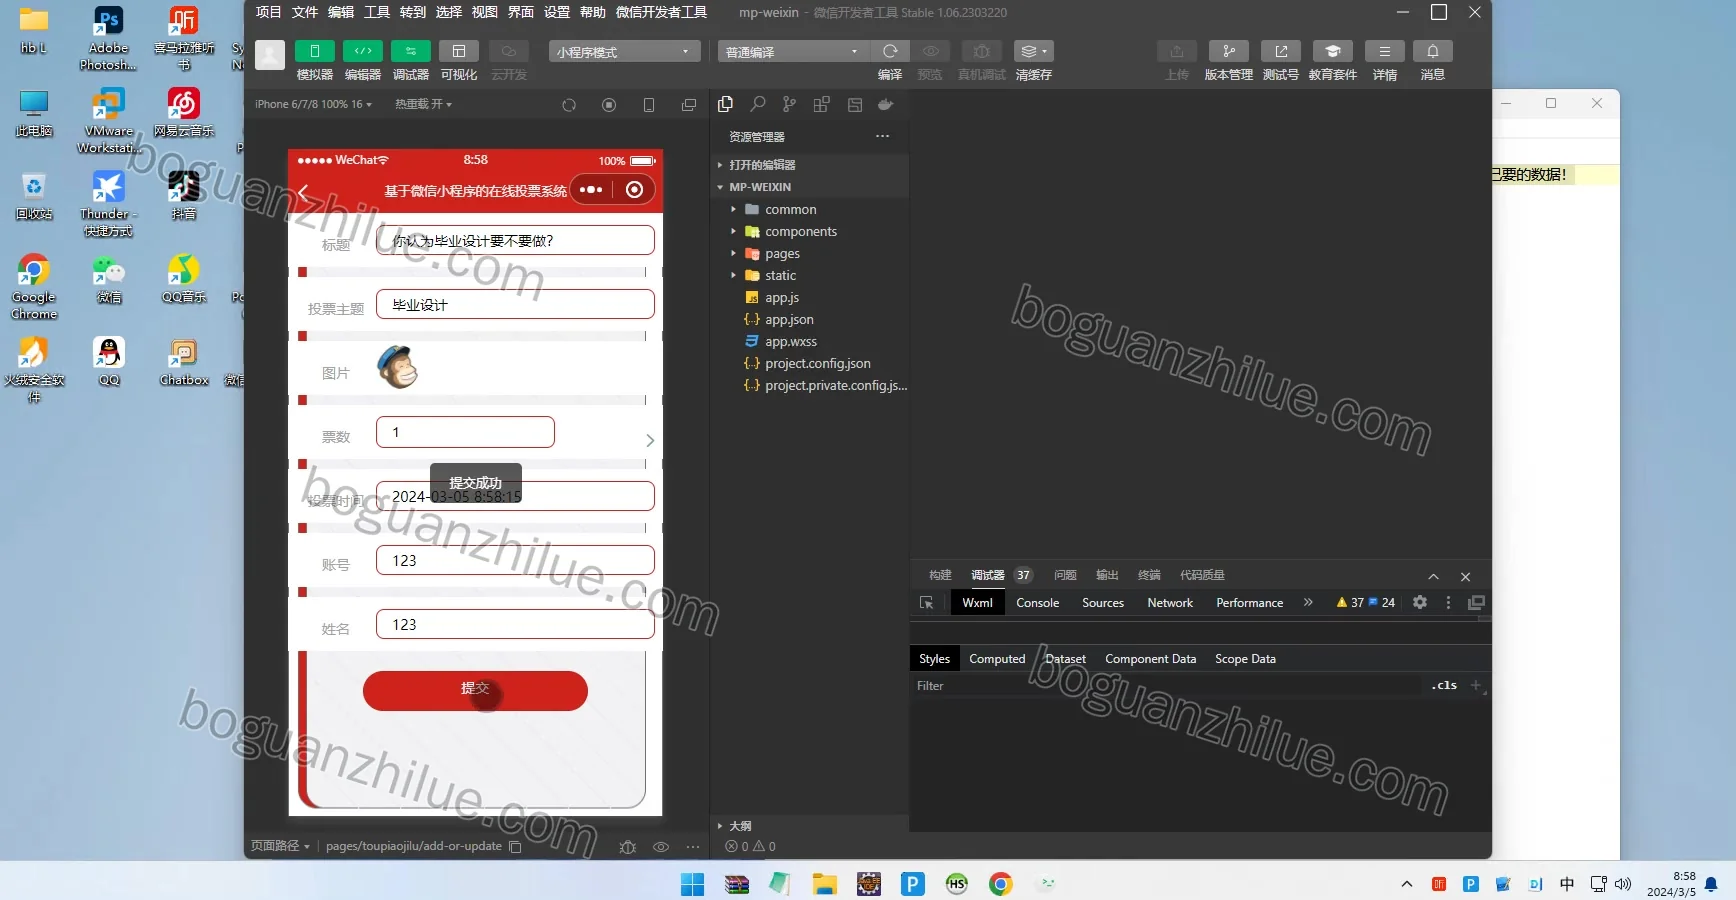Open the 教育套件 education kit icon
The image size is (1736, 900).
pos(1332,51)
